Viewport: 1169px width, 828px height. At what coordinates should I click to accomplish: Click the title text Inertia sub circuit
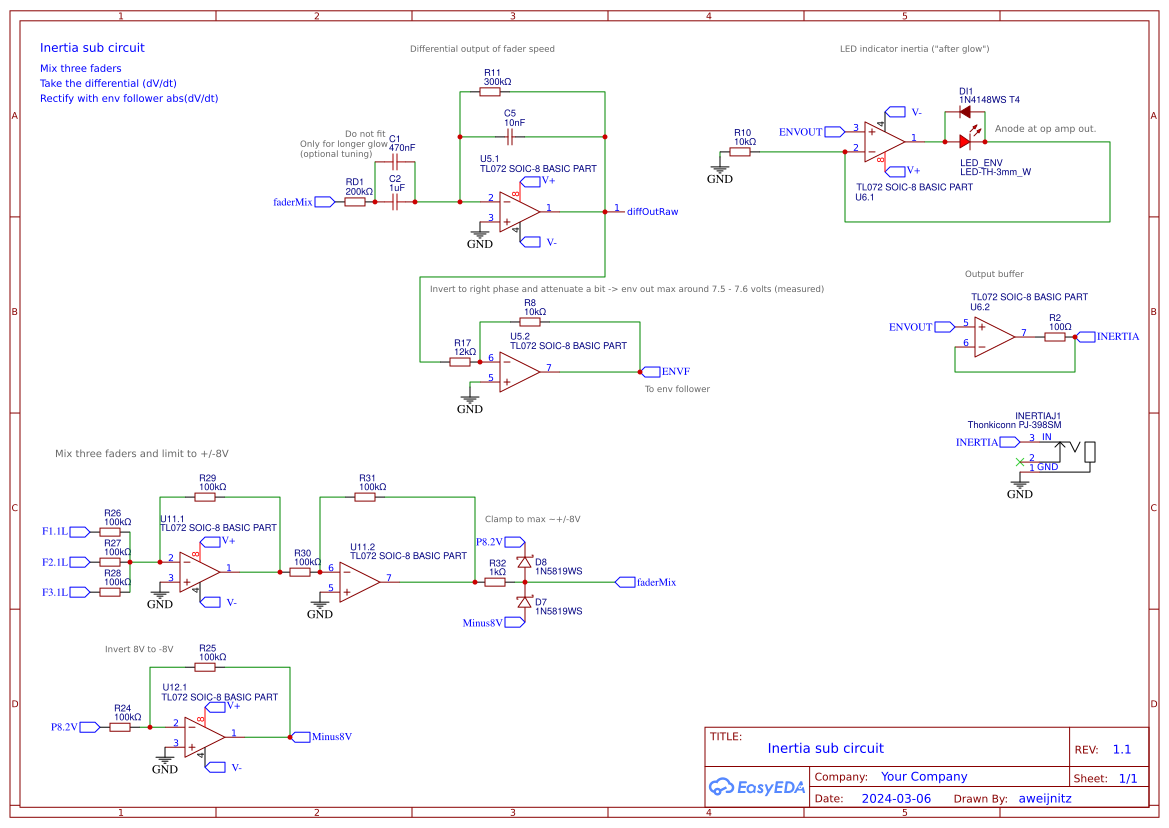coord(826,748)
